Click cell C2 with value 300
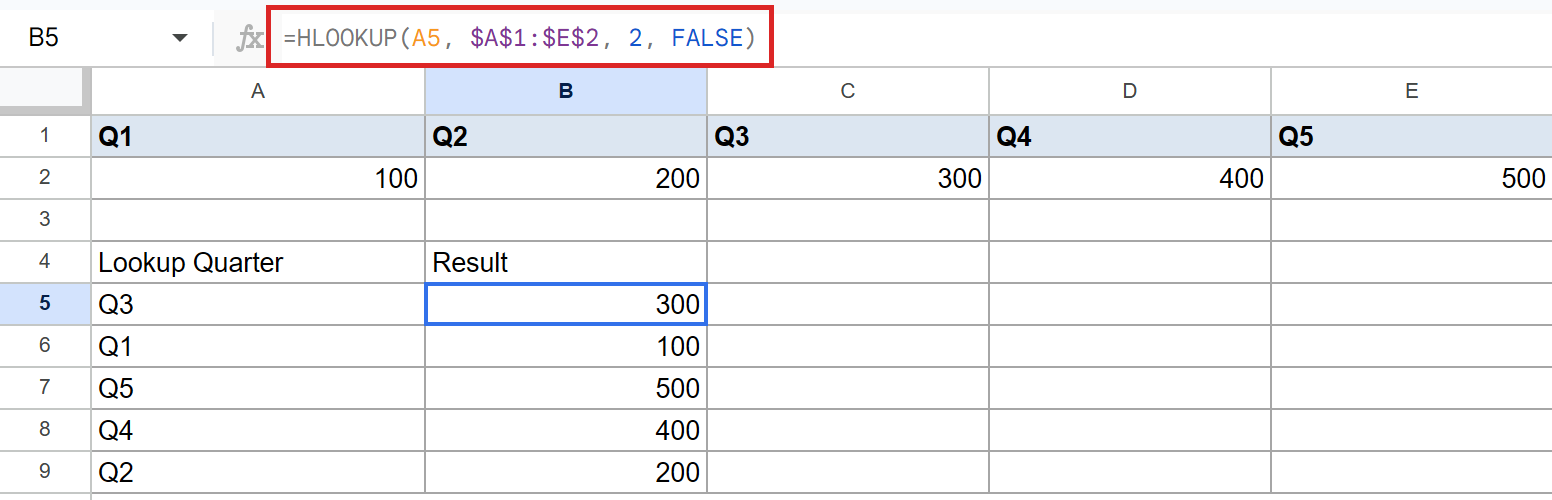 click(848, 178)
